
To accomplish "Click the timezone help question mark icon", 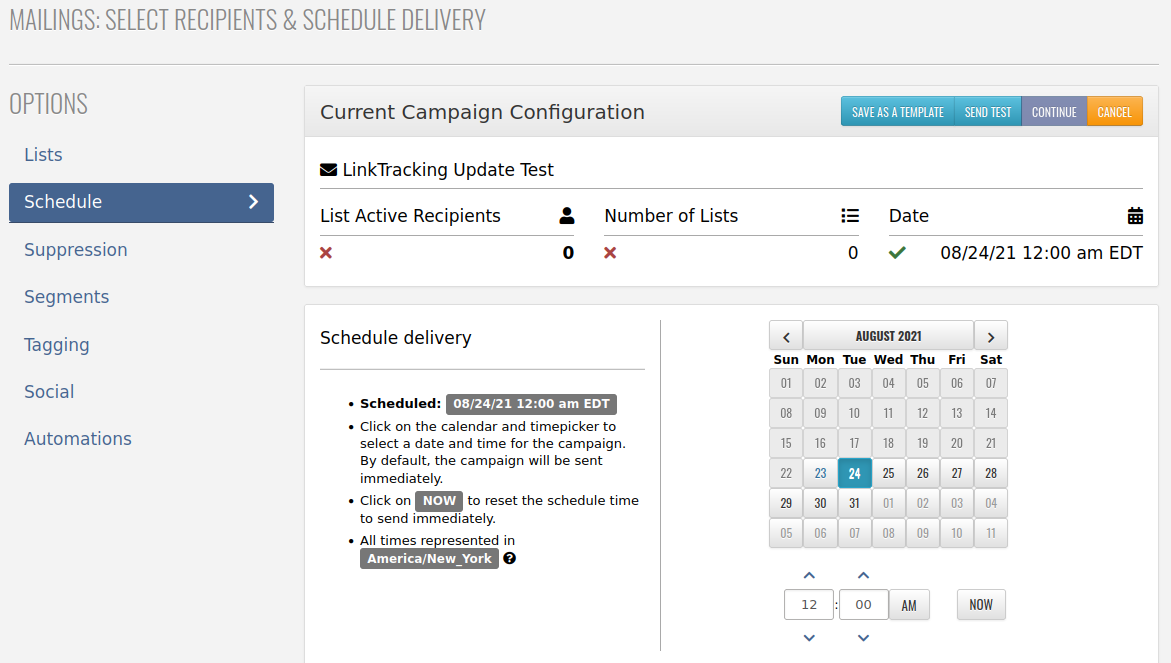I will [509, 558].
